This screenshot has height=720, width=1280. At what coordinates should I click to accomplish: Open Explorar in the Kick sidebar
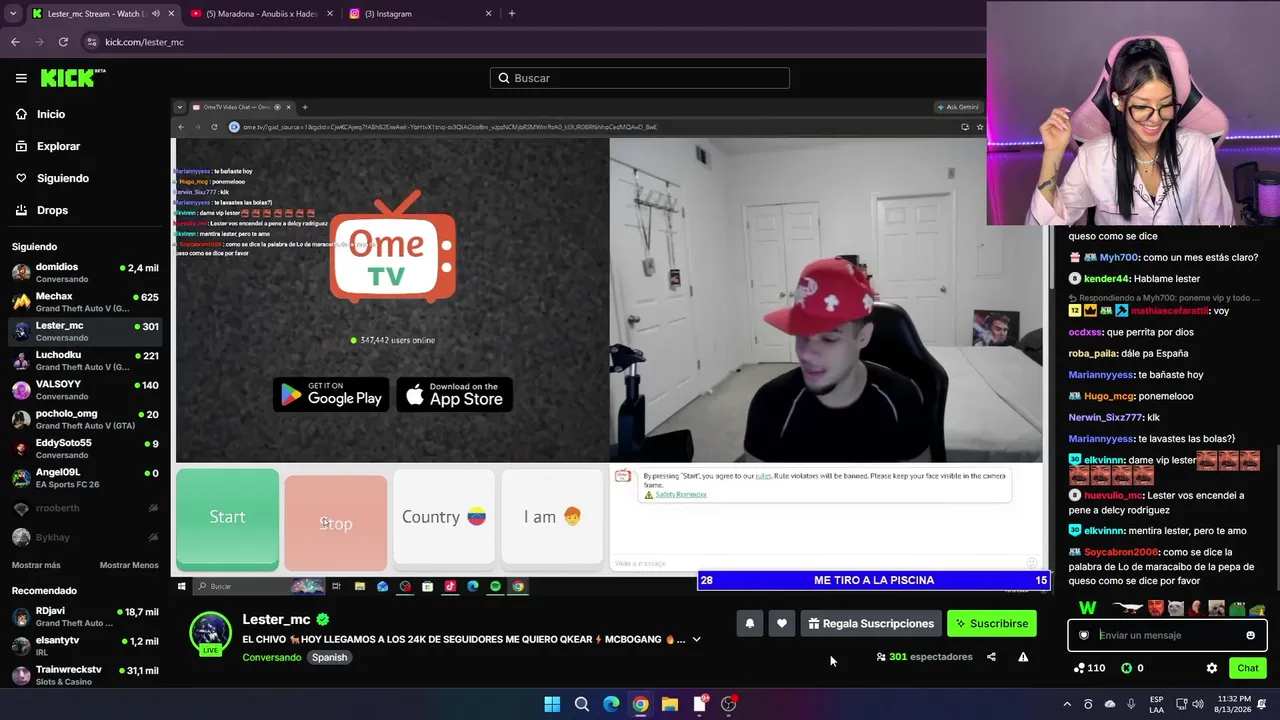click(58, 146)
